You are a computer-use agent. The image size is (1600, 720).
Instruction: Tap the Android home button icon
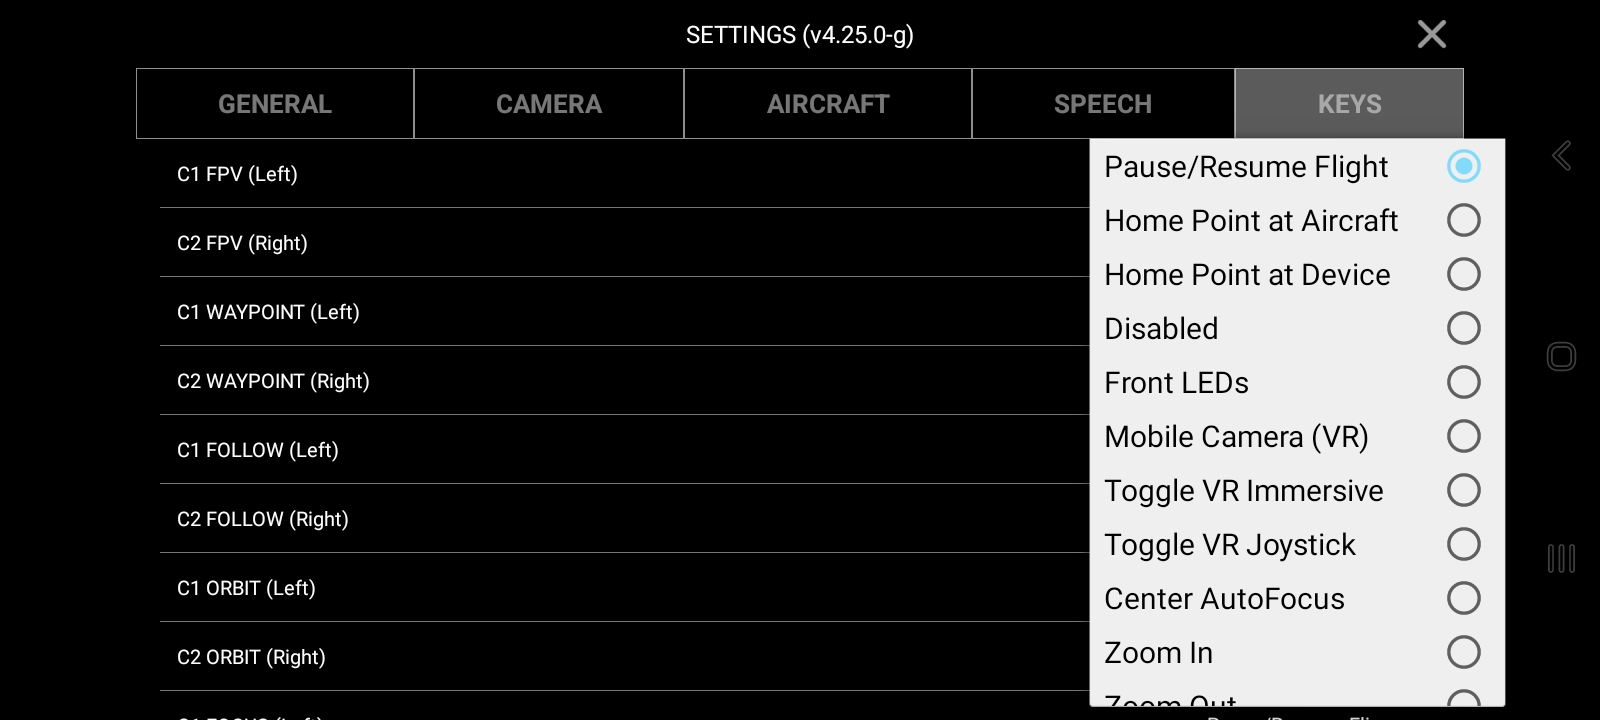(x=1561, y=357)
